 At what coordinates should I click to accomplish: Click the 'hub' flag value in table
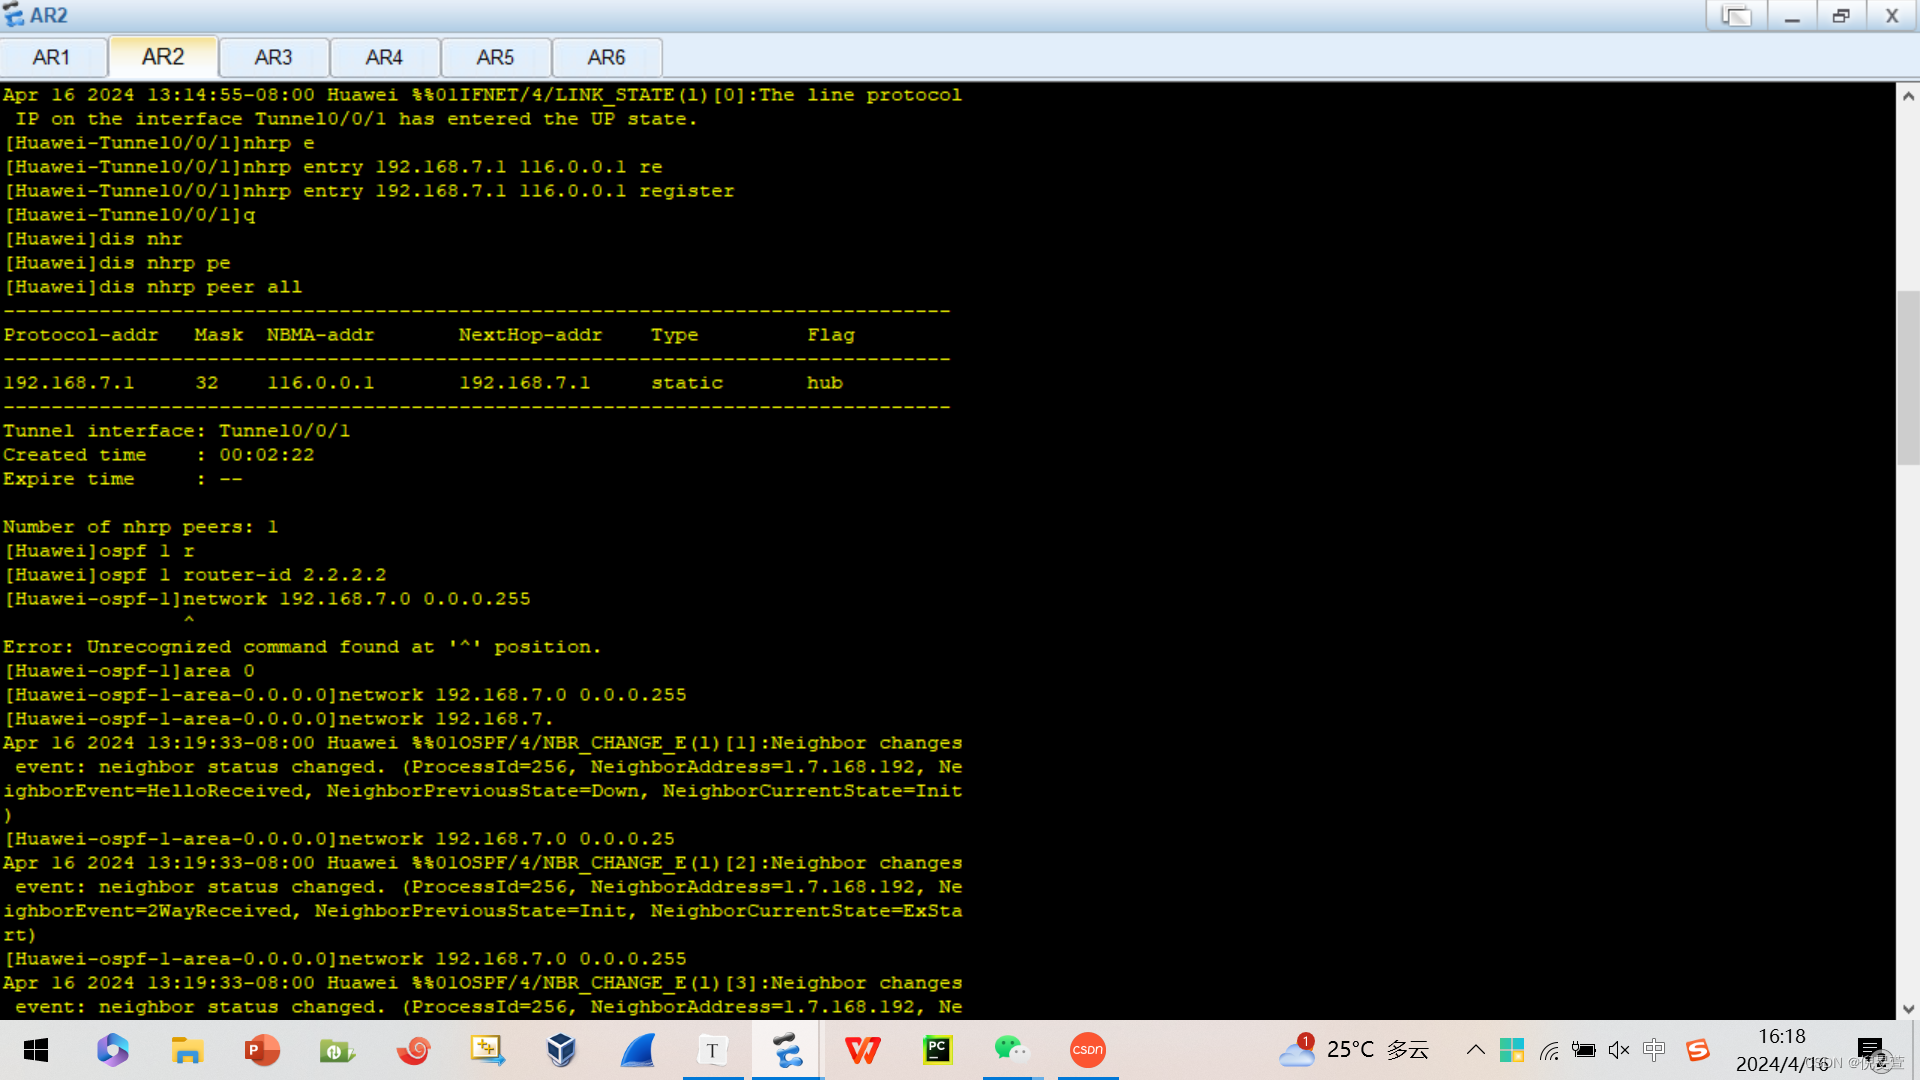825,383
